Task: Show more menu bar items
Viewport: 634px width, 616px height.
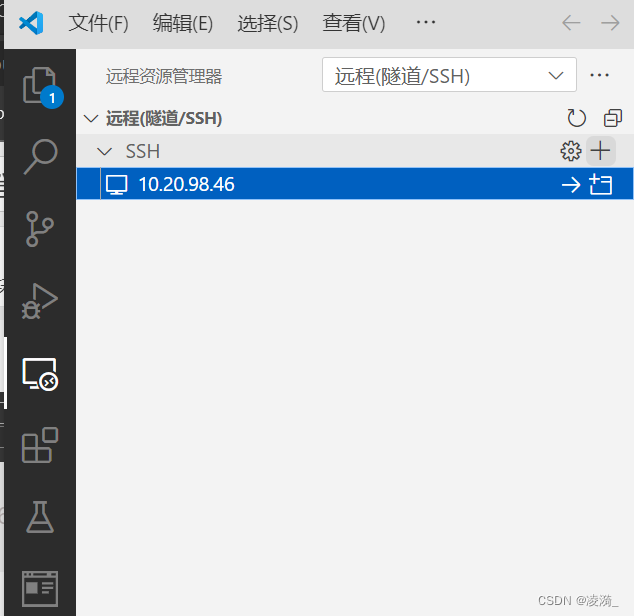Action: click(426, 22)
